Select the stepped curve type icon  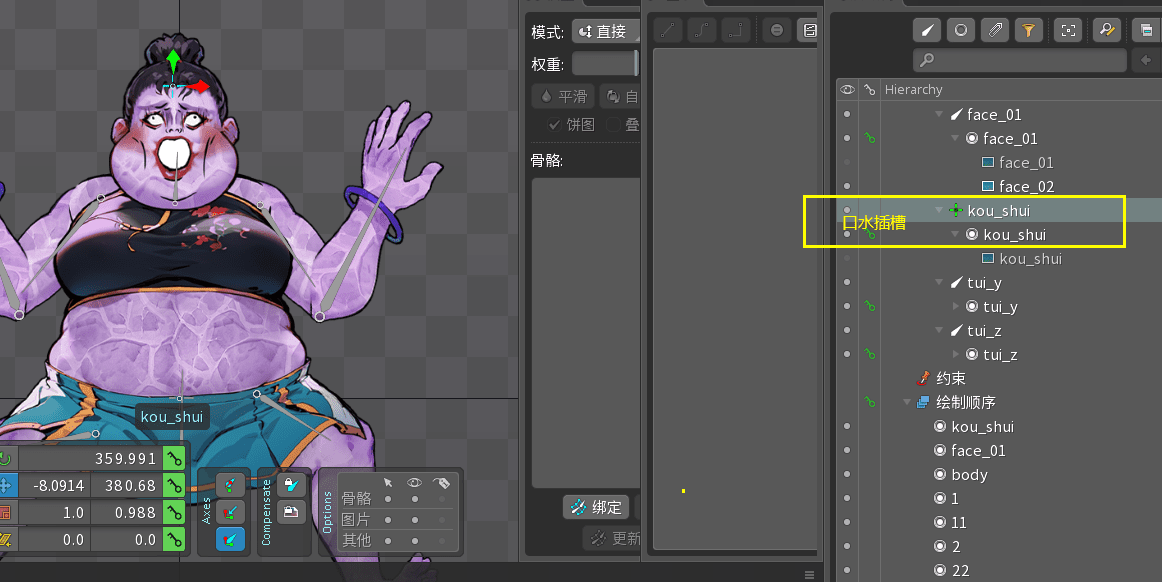point(735,30)
